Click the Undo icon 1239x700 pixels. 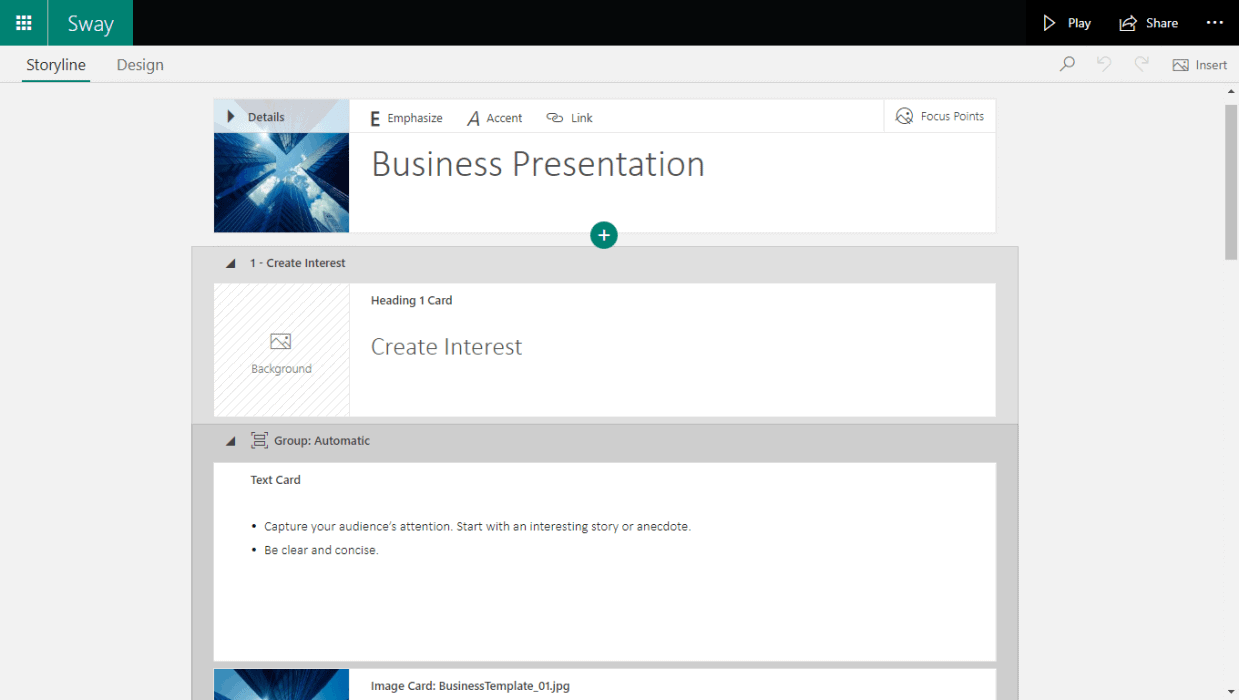pyautogui.click(x=1103, y=63)
